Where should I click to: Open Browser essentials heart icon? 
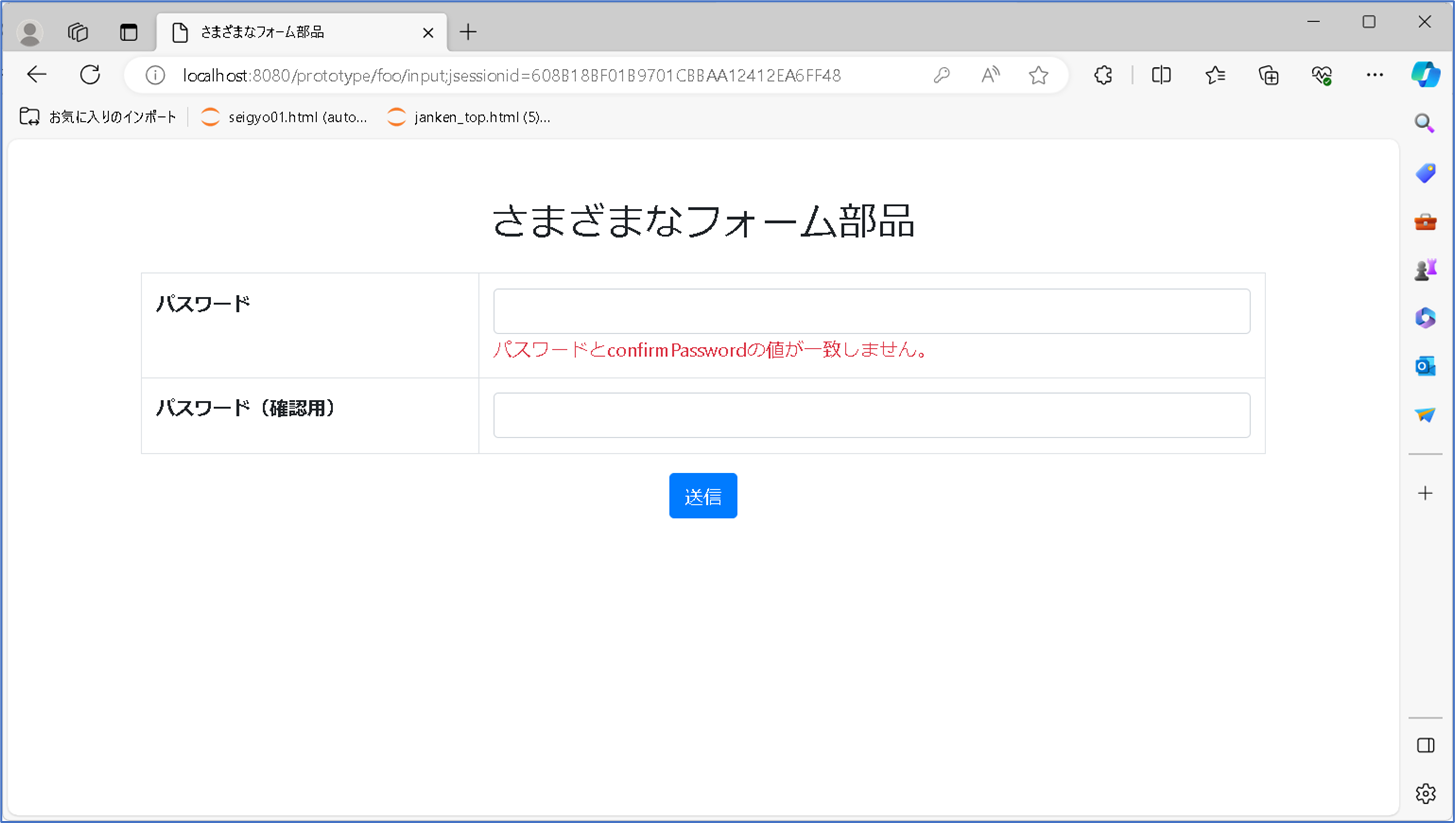pyautogui.click(x=1322, y=75)
